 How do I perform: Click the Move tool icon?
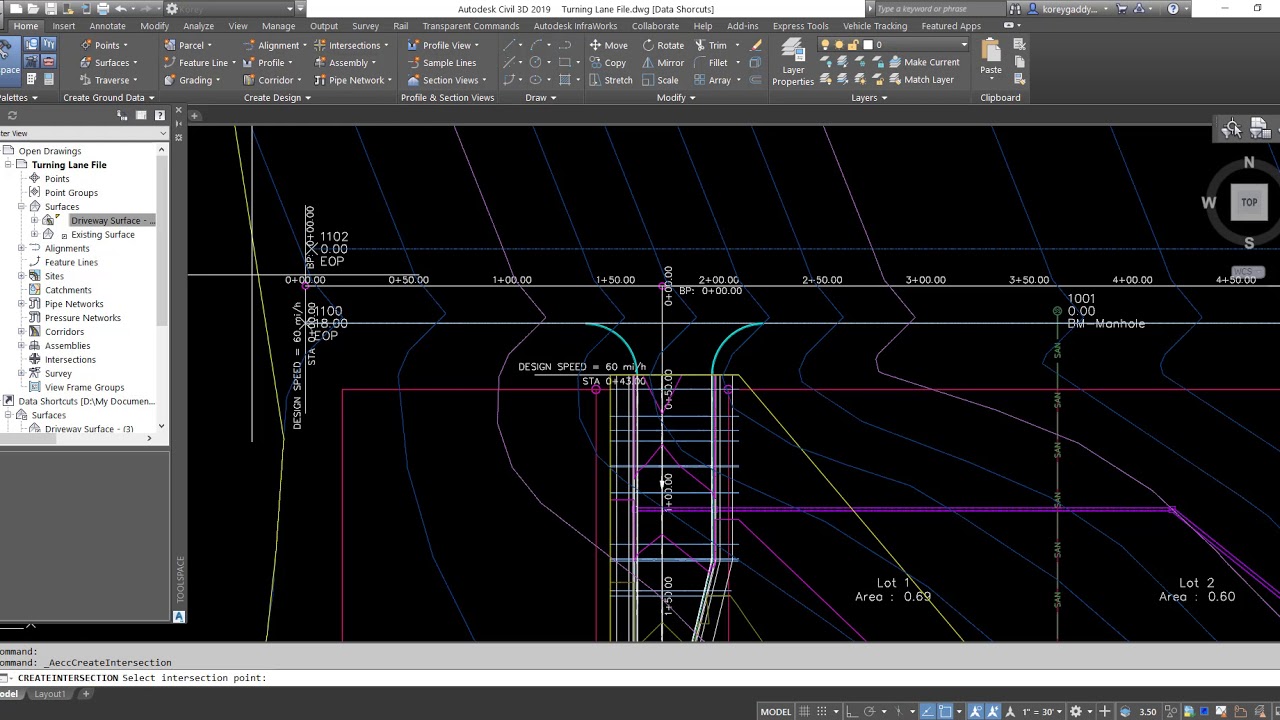tap(595, 45)
